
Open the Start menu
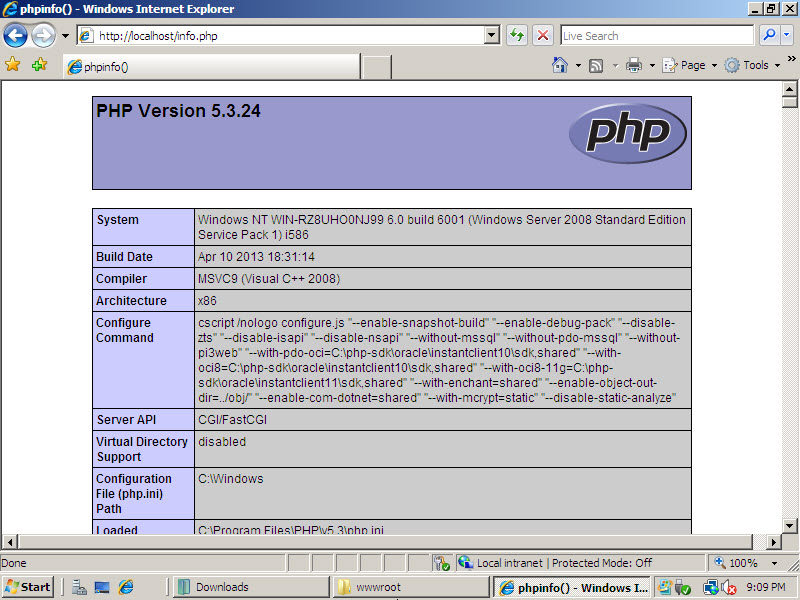coord(28,587)
